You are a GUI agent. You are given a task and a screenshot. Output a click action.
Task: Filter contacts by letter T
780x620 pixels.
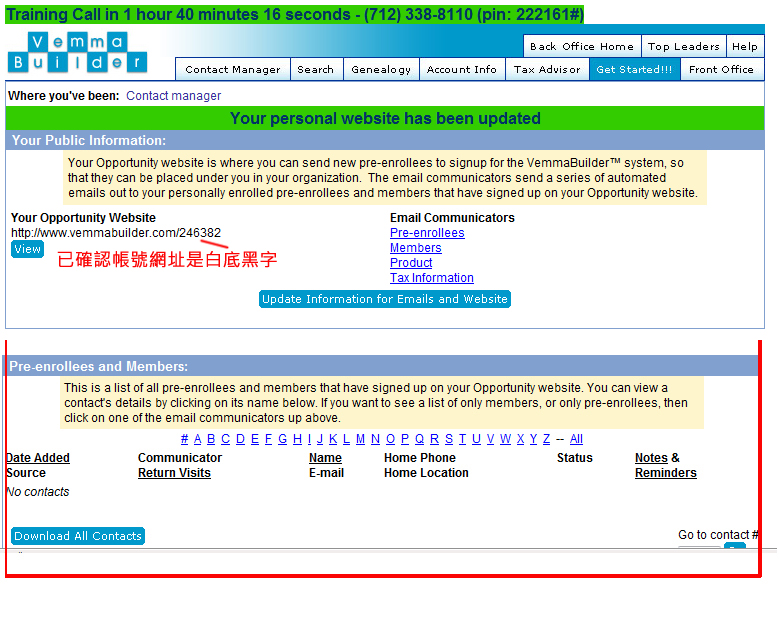pyautogui.click(x=463, y=439)
